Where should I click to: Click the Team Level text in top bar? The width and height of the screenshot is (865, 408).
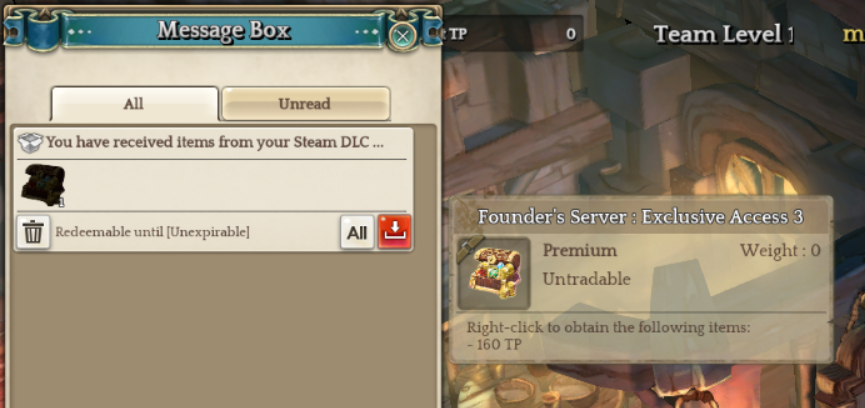pyautogui.click(x=724, y=34)
